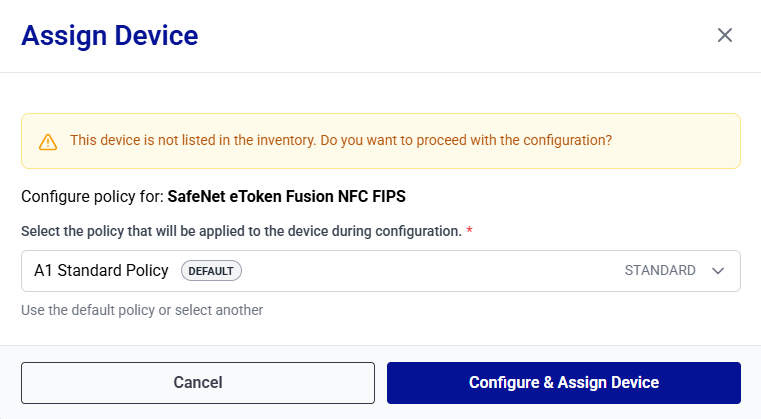Screen dimensions: 761x419
Task: Click empty header area beside the dialog title
Action: pyautogui.click(x=450, y=36)
